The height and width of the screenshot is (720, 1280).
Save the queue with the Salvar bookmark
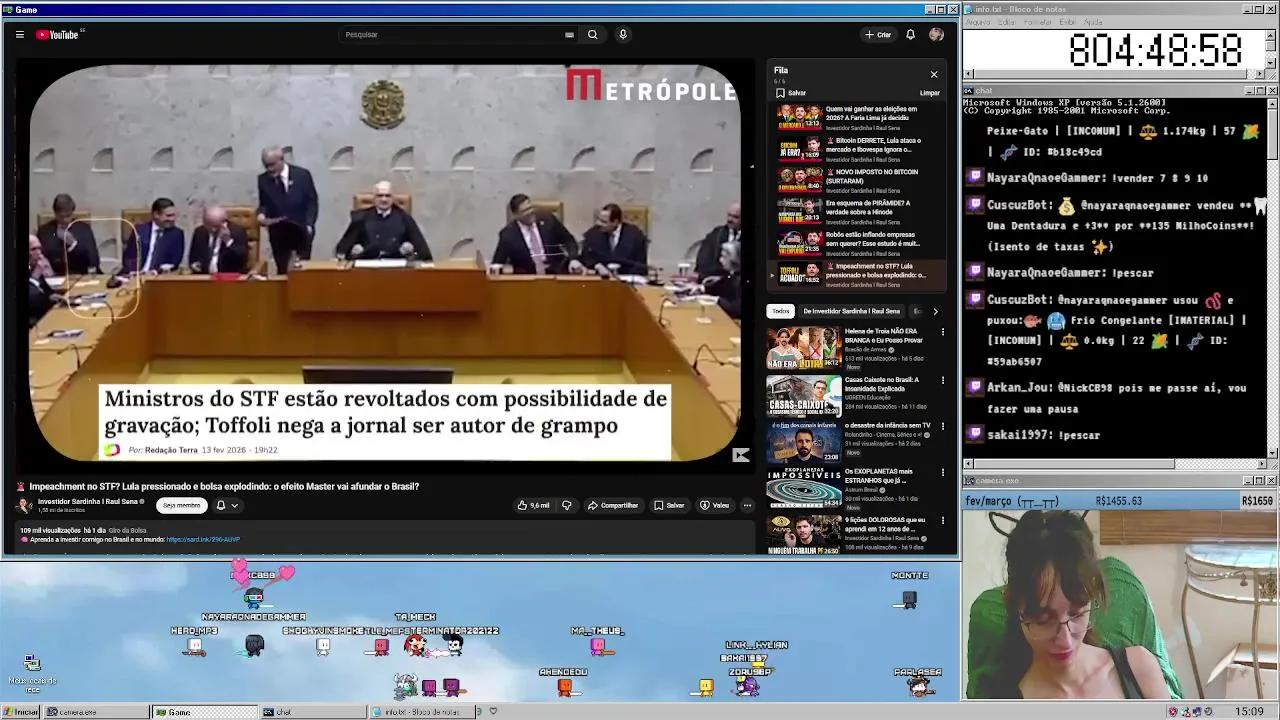tap(791, 93)
